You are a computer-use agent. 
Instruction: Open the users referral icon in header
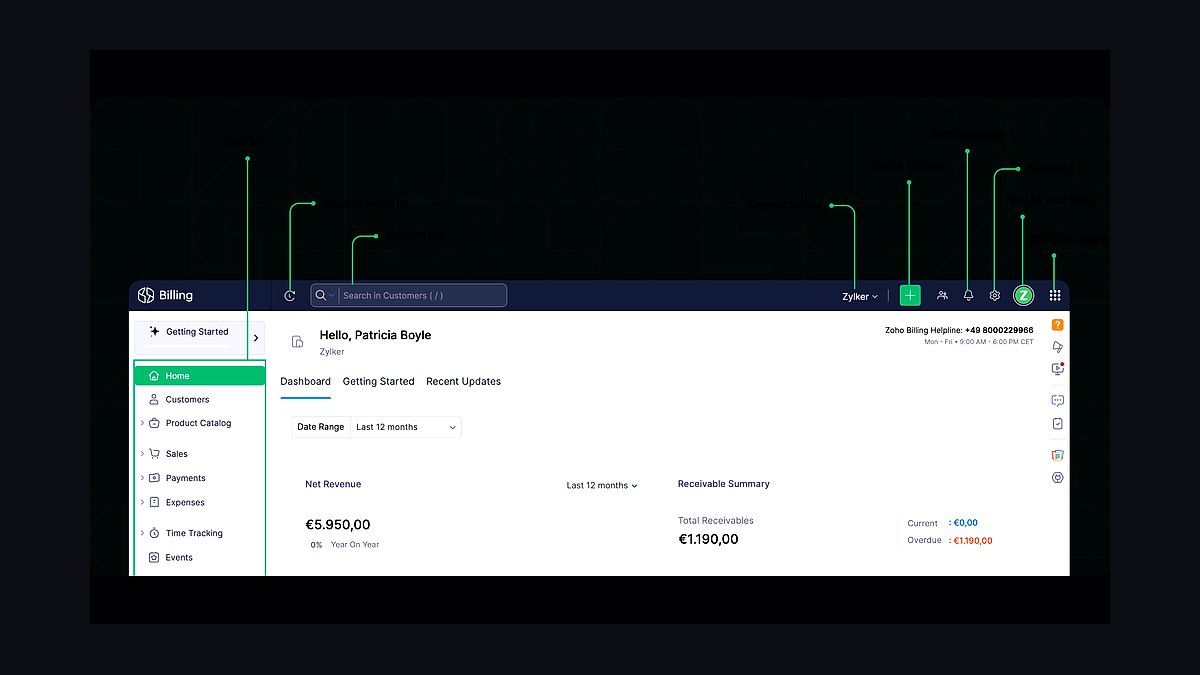pyautogui.click(x=942, y=295)
